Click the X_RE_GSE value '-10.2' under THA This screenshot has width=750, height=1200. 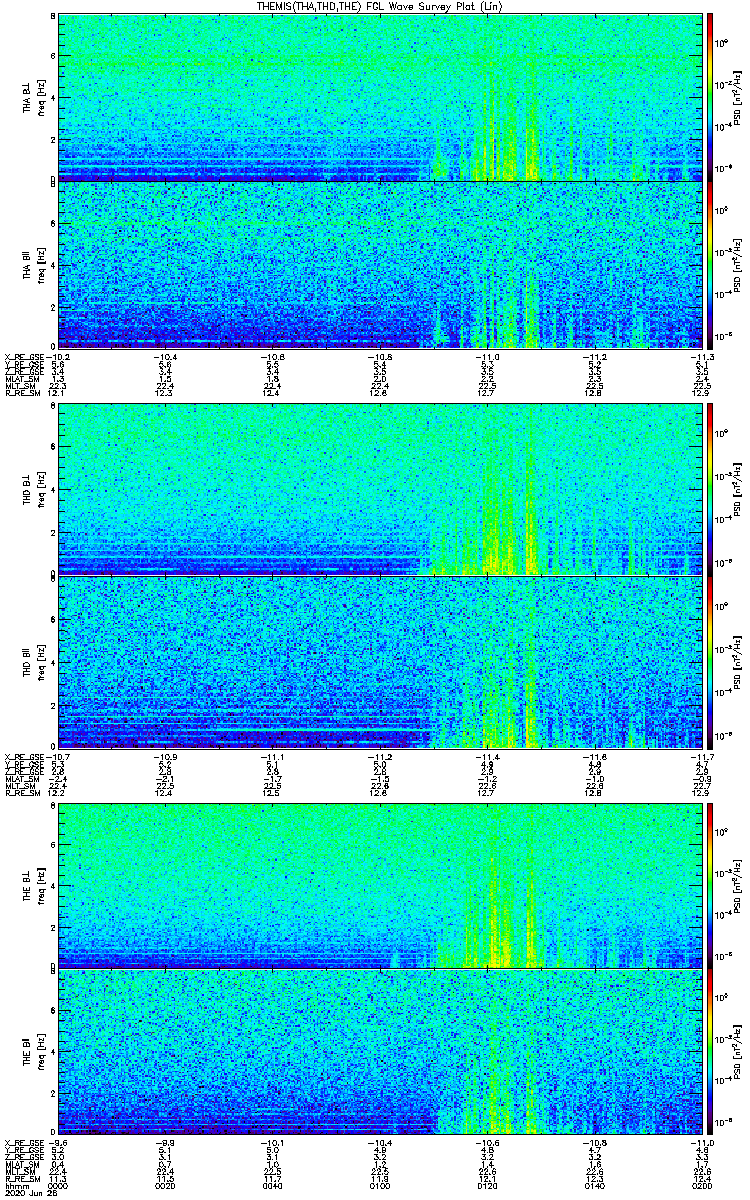click(56, 357)
